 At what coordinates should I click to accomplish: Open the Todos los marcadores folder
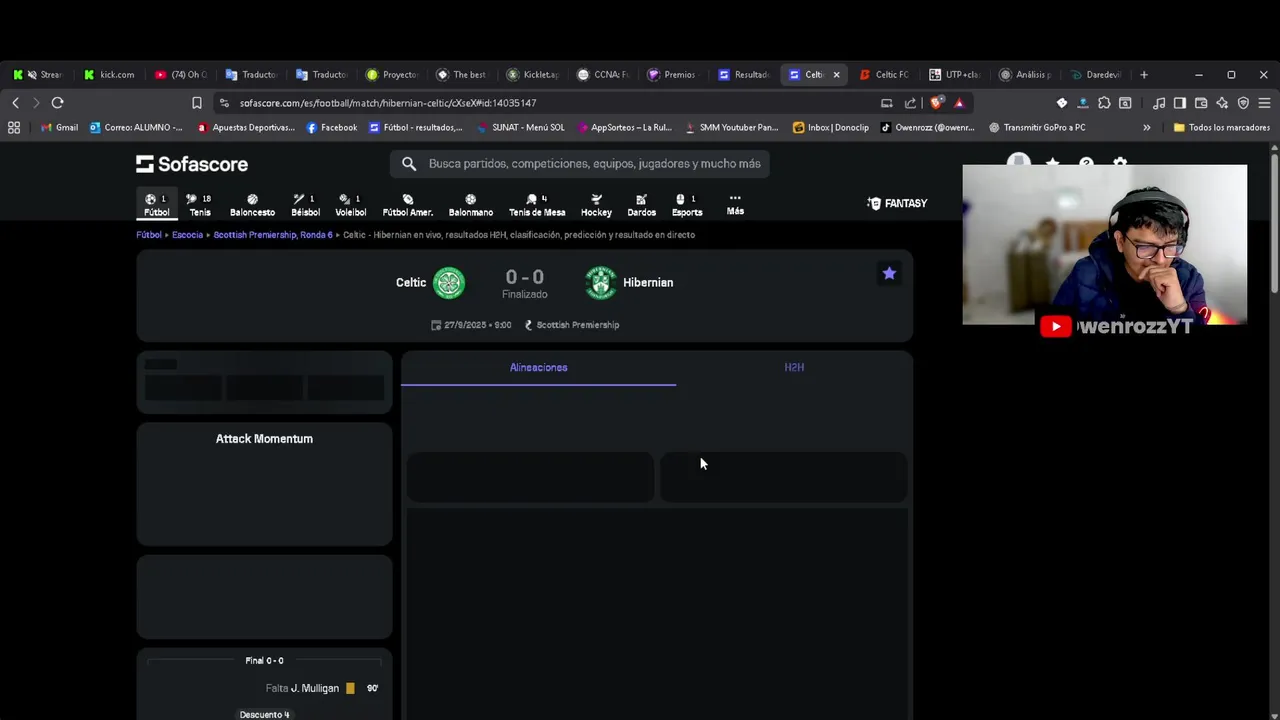click(x=1221, y=128)
